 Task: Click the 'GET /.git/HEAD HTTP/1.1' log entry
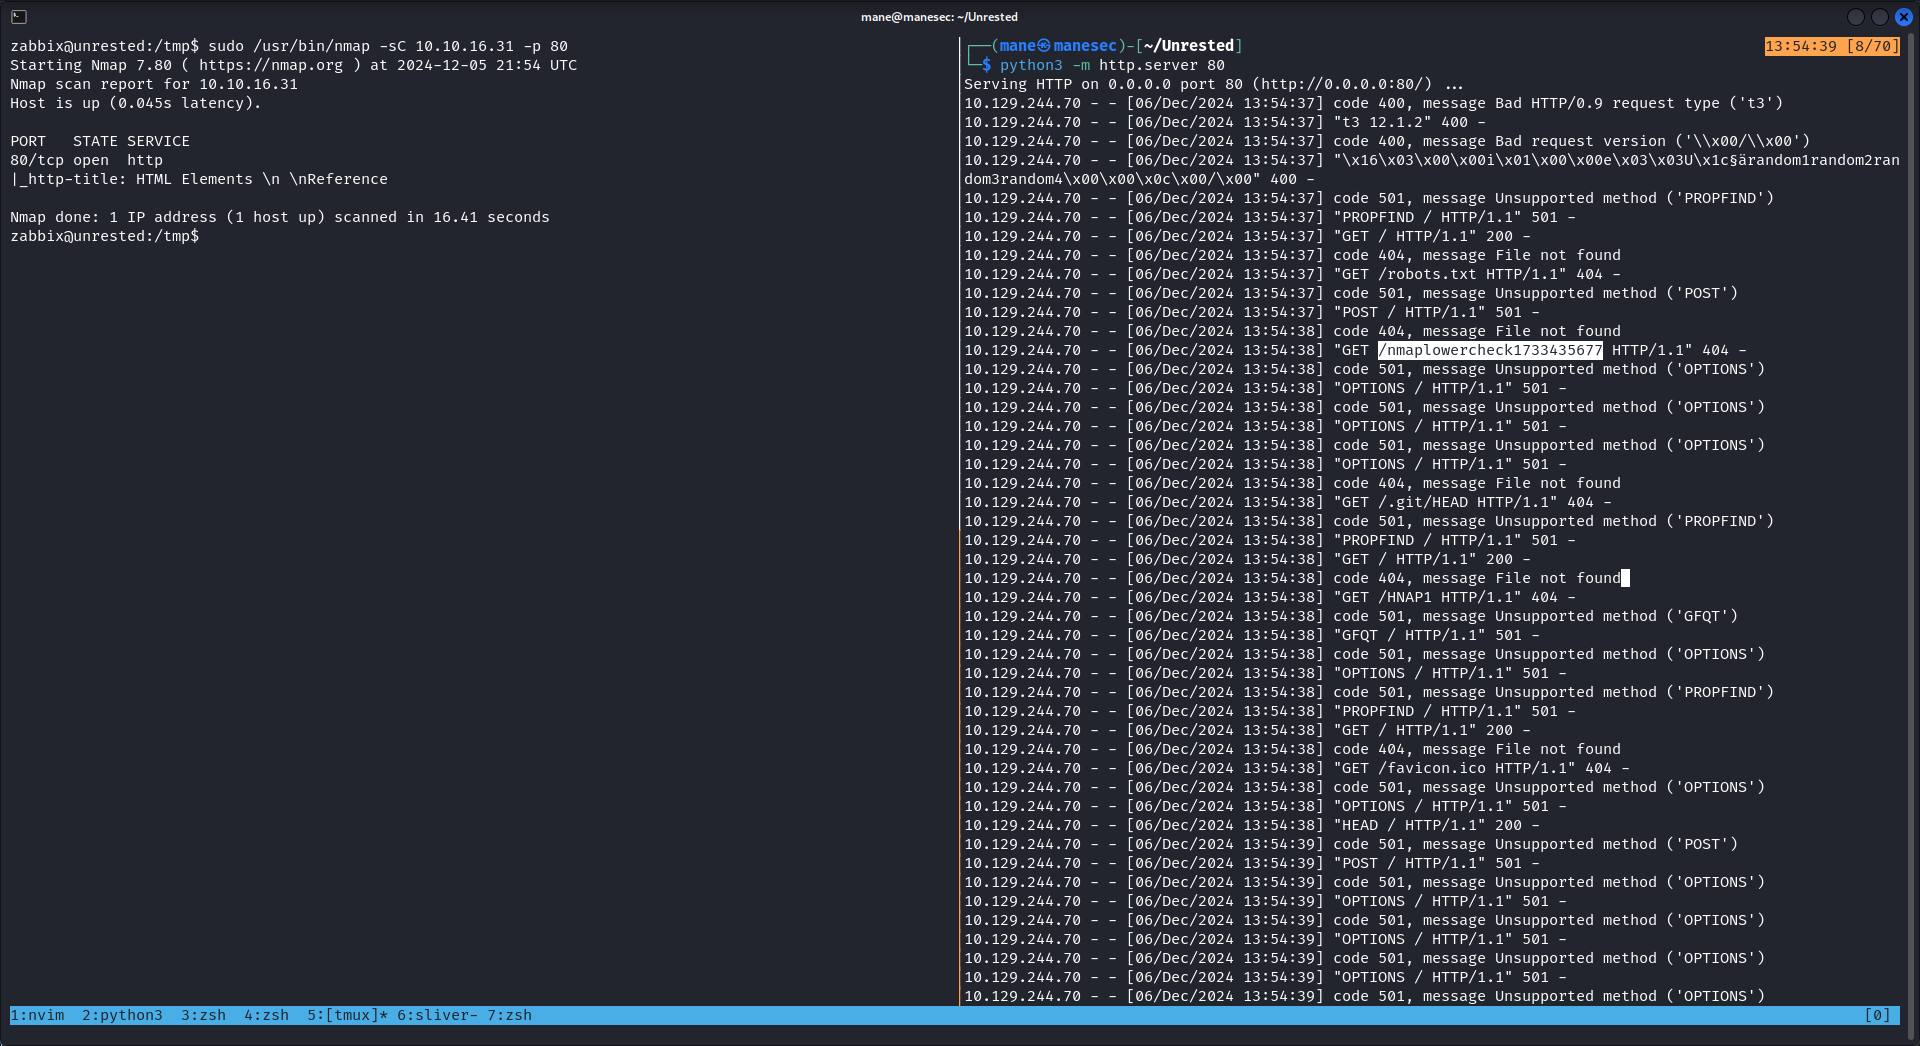(x=1288, y=502)
